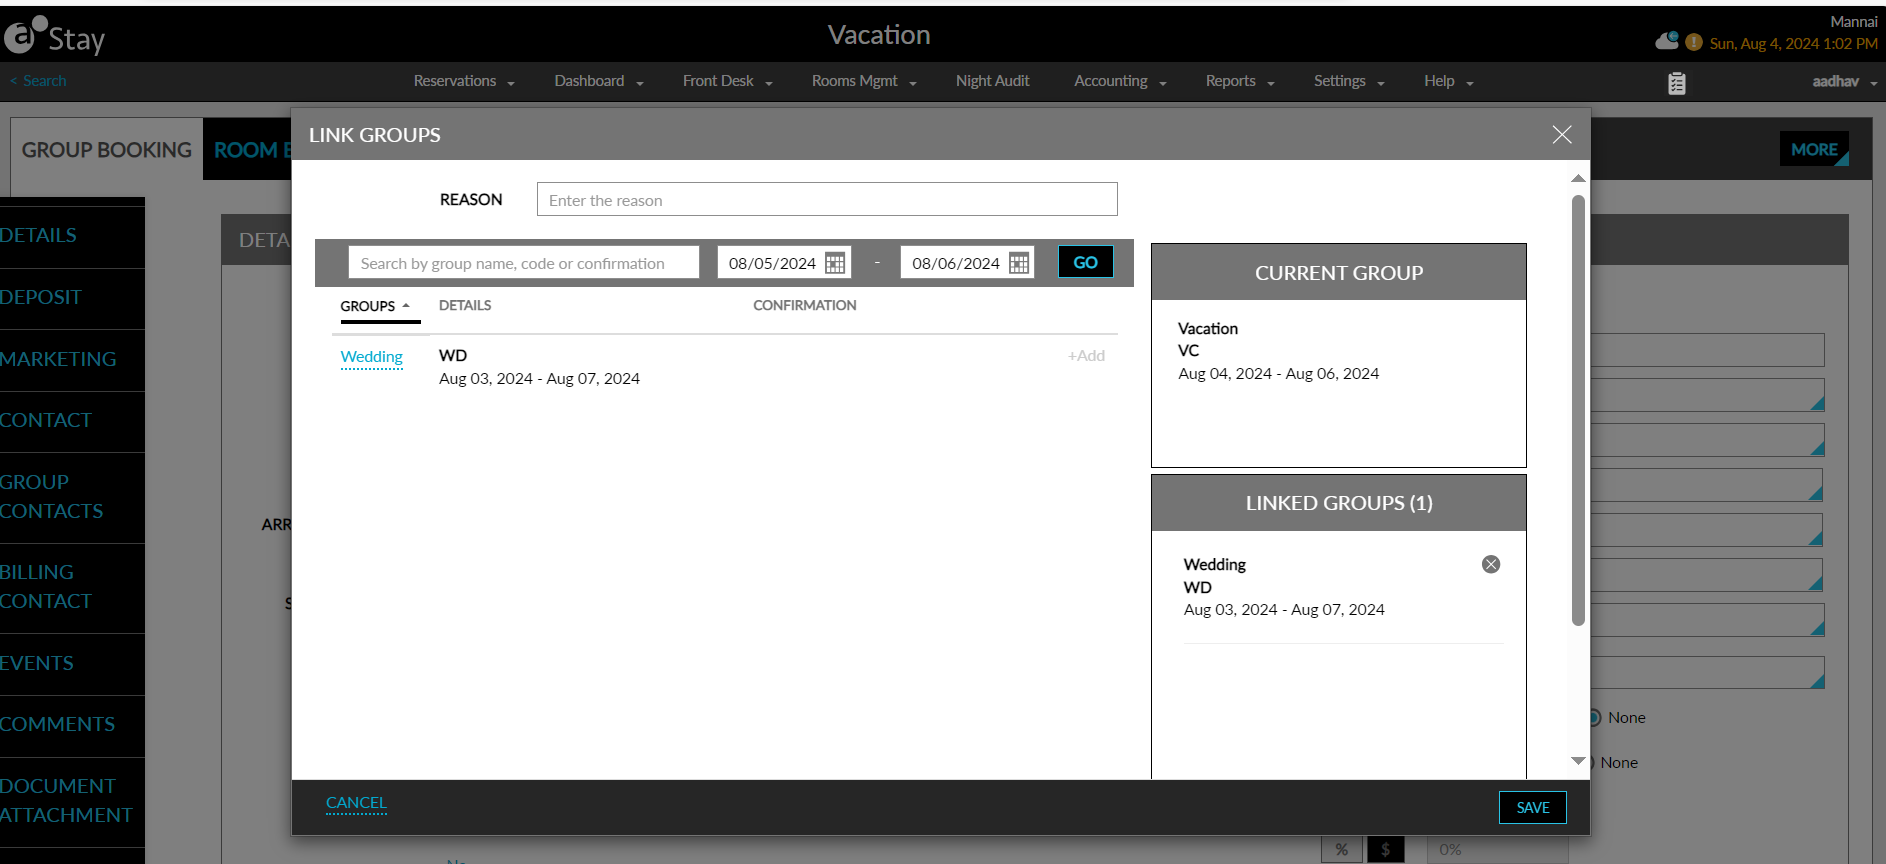The width and height of the screenshot is (1886, 864).
Task: Expand the Front Desk menu
Action: click(728, 81)
